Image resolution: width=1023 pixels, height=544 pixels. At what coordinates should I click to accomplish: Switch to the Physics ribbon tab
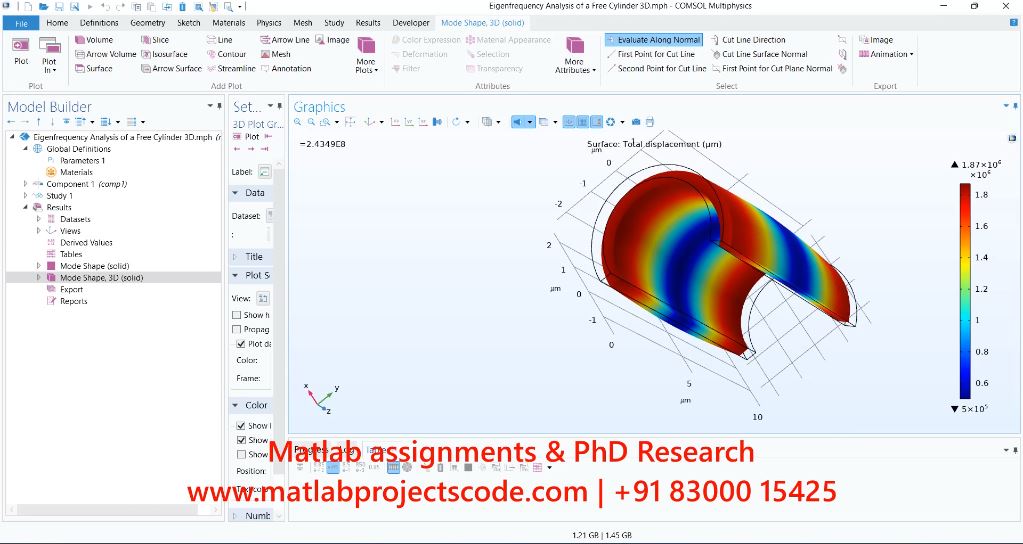tap(269, 23)
